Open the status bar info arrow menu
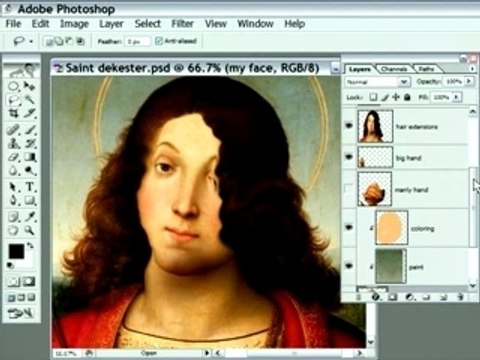480x360 pixels. pyautogui.click(x=207, y=352)
